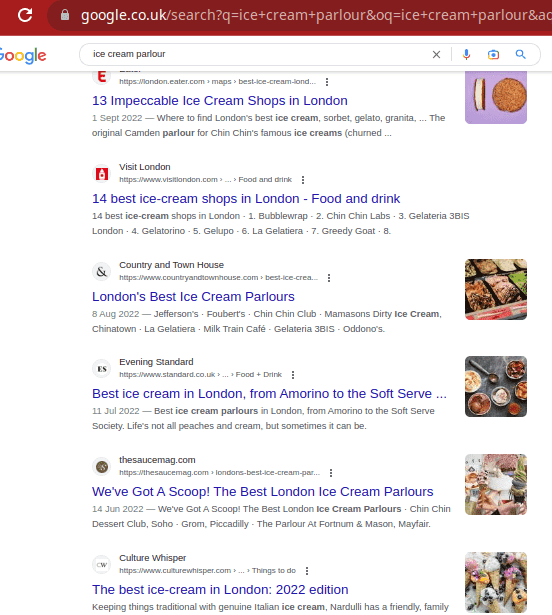The image size is (552, 615).
Task: Open three-dot menu for Visit London result
Action: tap(303, 180)
